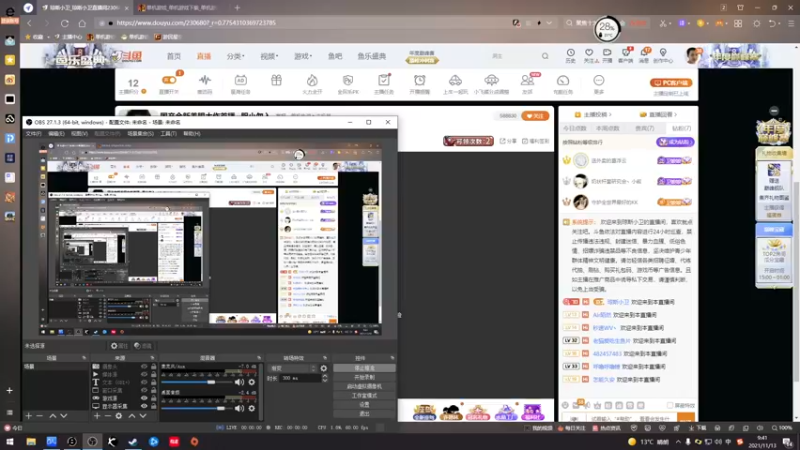This screenshot has width=800, height=450.
Task: Open the 渐变 transition dropdown in OBS
Action: tap(293, 368)
